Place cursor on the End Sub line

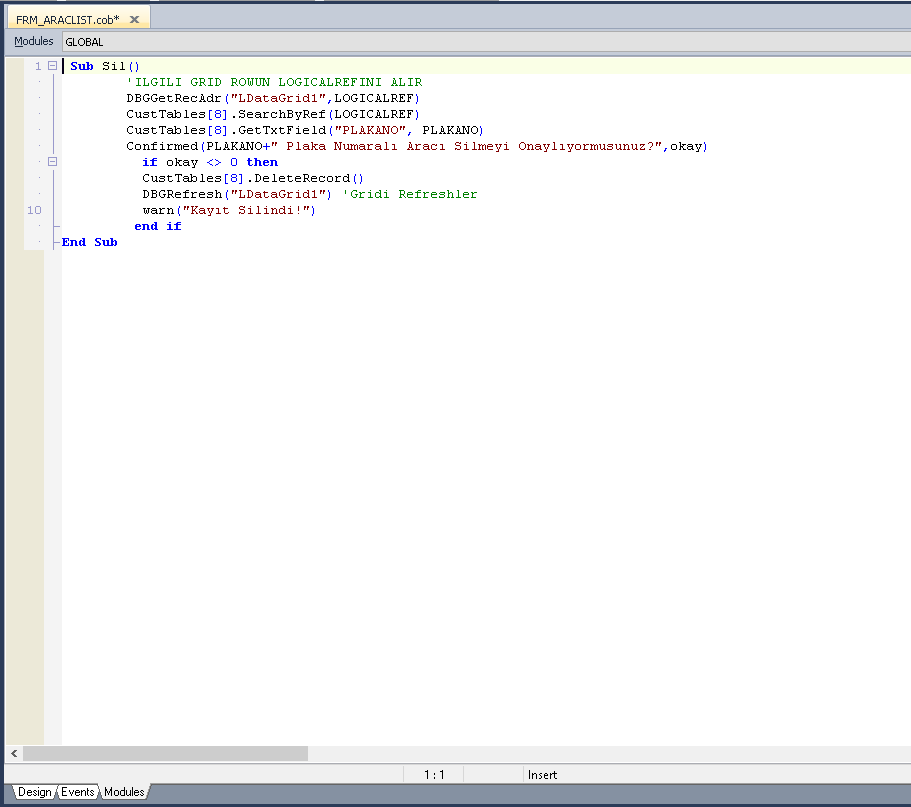click(90, 242)
